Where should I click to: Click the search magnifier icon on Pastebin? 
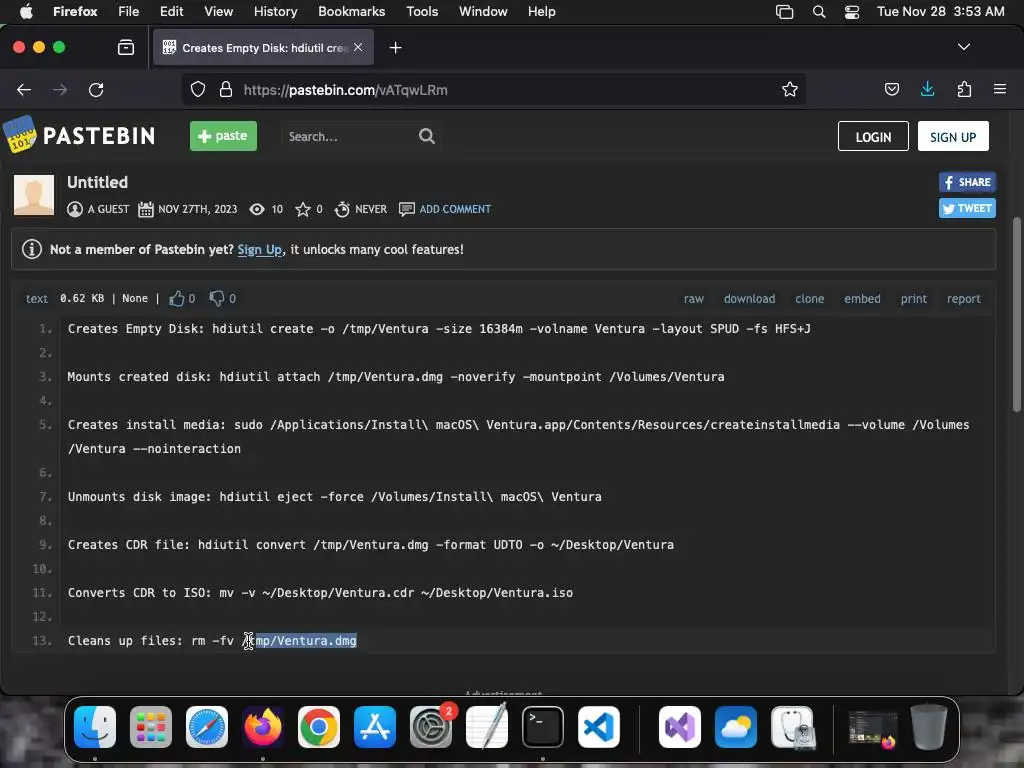tap(426, 136)
